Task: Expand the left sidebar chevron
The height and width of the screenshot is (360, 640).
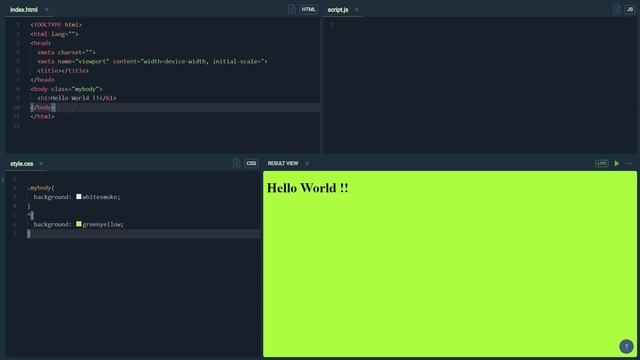Action: (x=3, y=180)
